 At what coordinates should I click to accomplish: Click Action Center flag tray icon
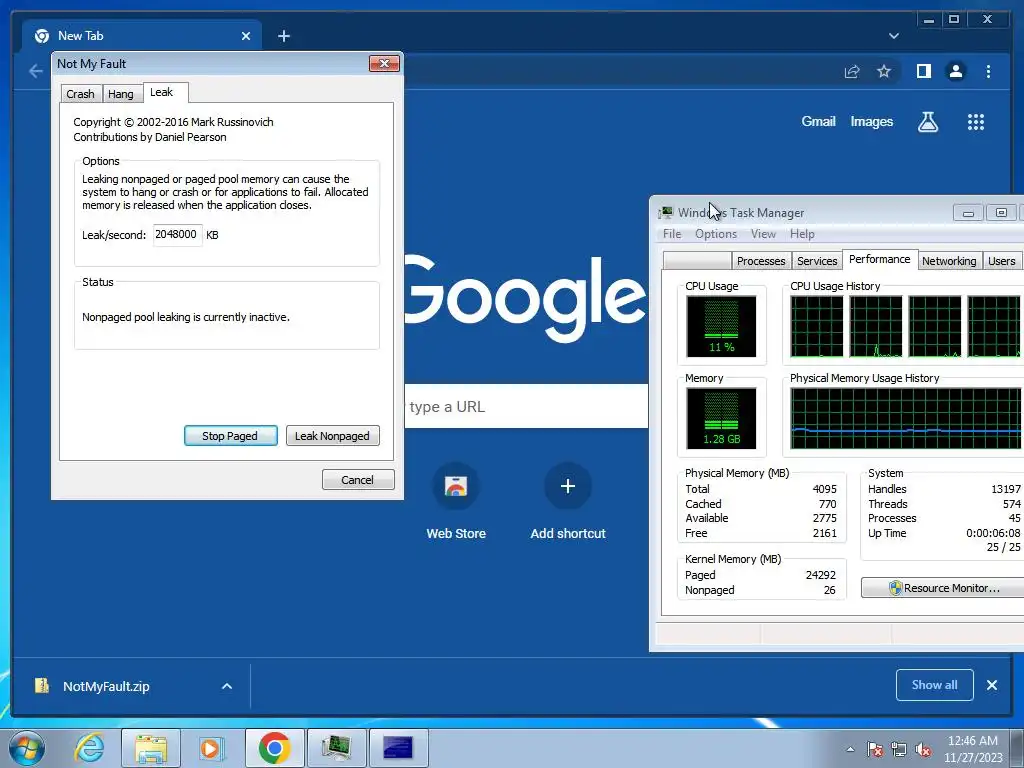point(874,749)
